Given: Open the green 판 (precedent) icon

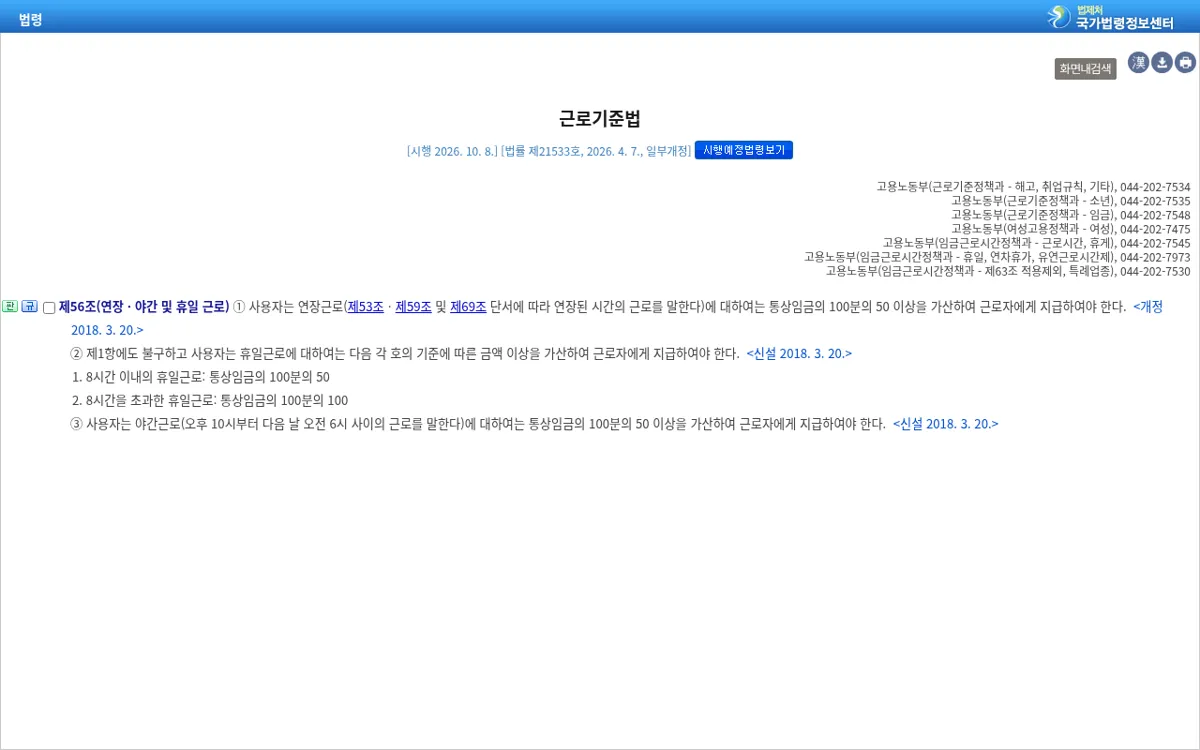Looking at the screenshot, I should click(10, 307).
